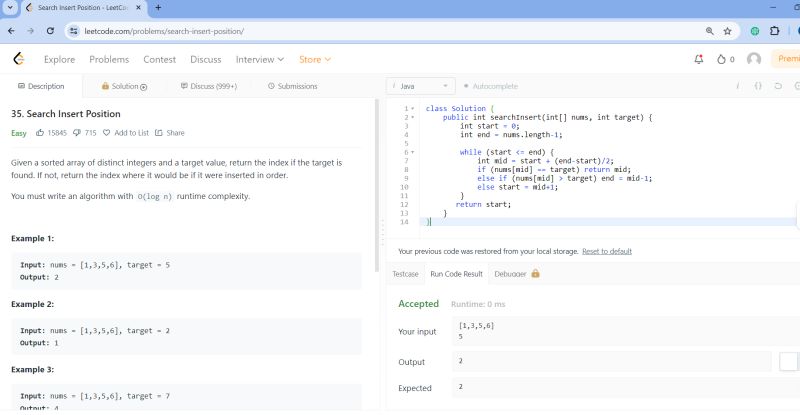Open the user profile avatar
This screenshot has height=415, width=800.
click(x=754, y=59)
